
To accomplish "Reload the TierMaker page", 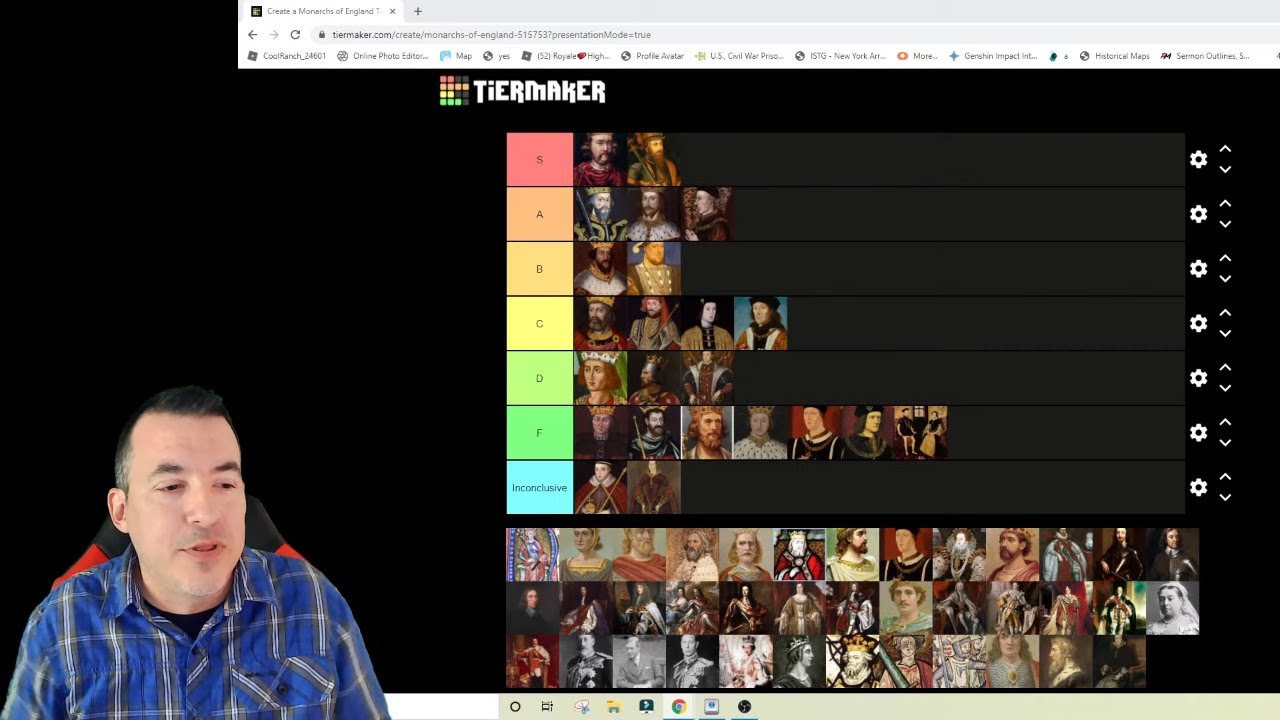I will [x=295, y=34].
